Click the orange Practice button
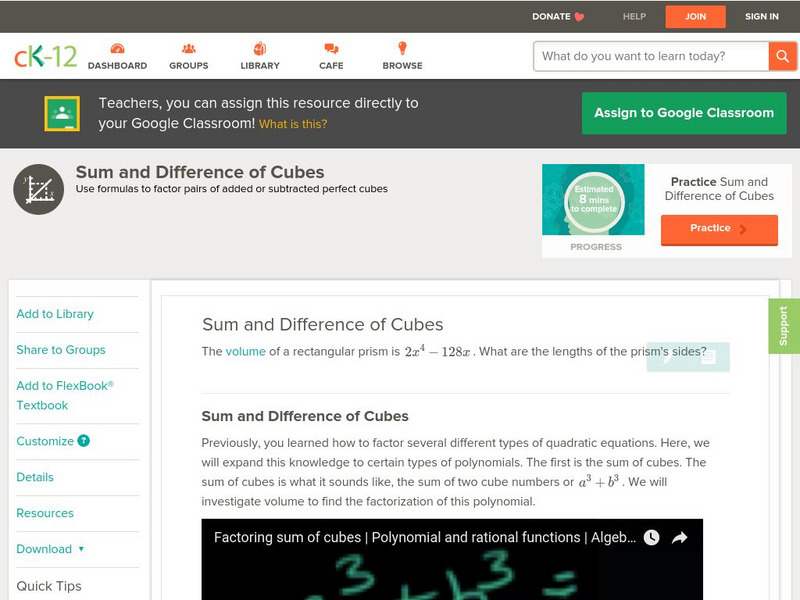 [719, 230]
